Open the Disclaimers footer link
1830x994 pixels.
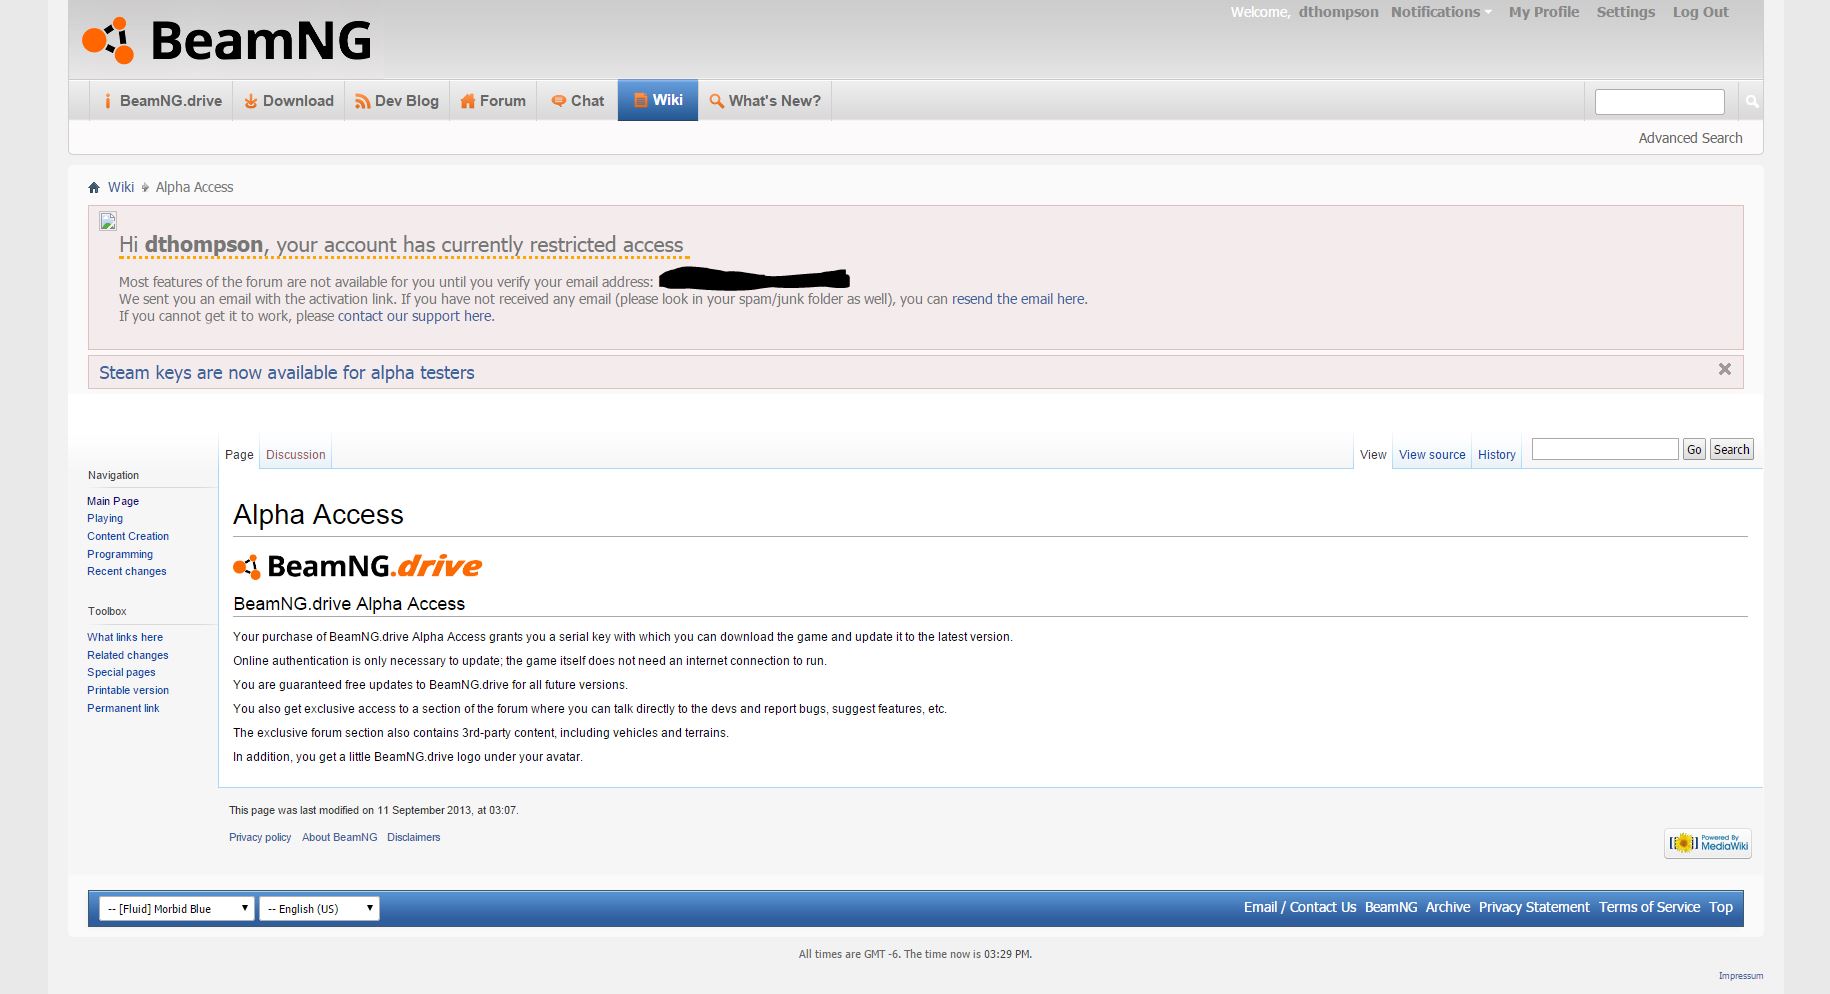tap(414, 837)
